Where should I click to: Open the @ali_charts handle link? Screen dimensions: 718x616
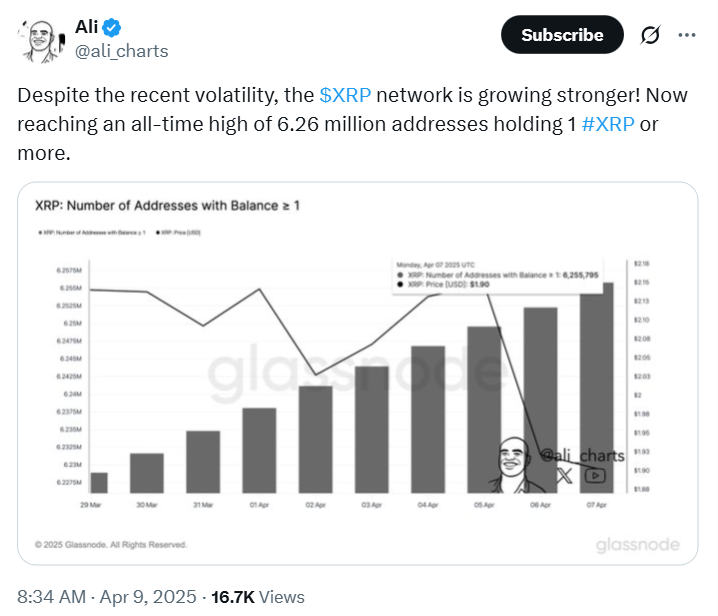click(x=122, y=50)
